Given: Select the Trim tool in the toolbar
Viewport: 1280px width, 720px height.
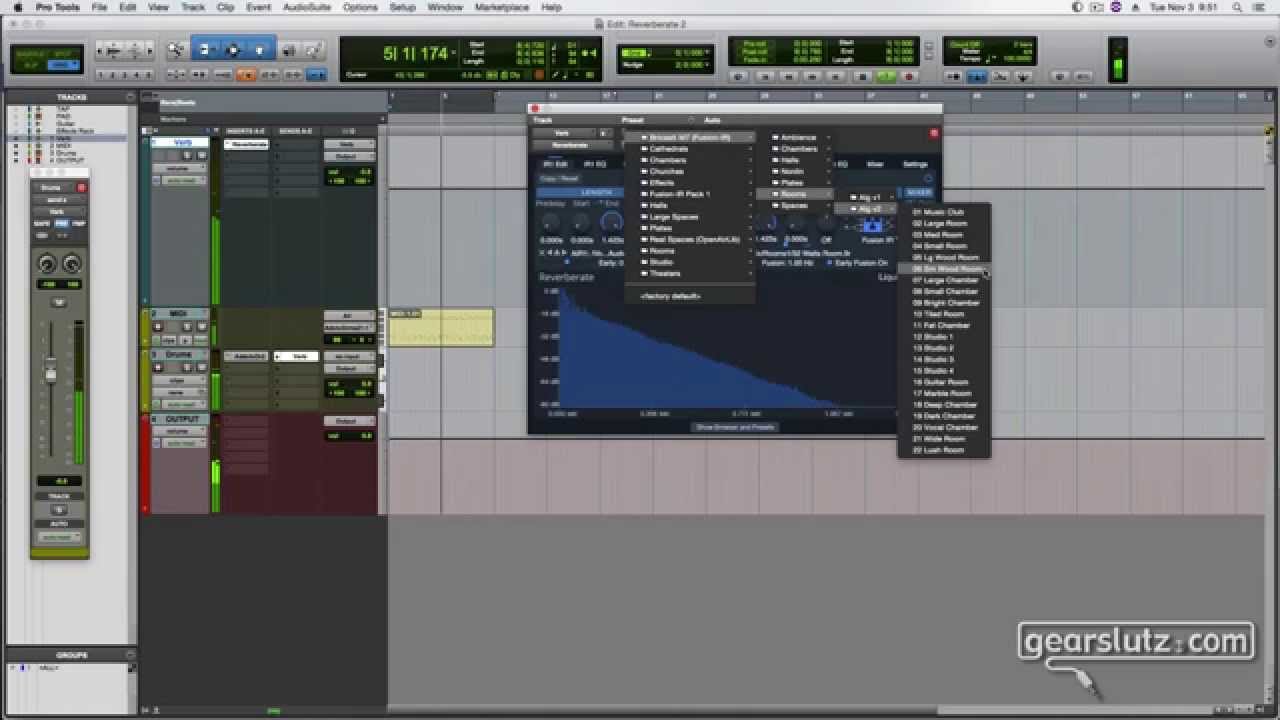Looking at the screenshot, I should click(206, 49).
